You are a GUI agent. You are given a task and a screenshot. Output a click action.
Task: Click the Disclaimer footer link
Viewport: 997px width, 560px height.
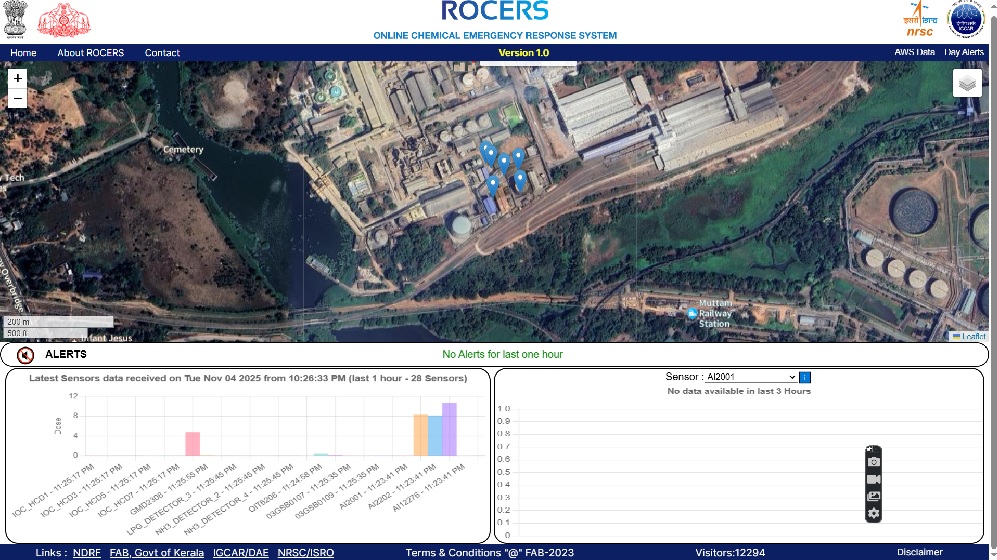pyautogui.click(x=919, y=552)
